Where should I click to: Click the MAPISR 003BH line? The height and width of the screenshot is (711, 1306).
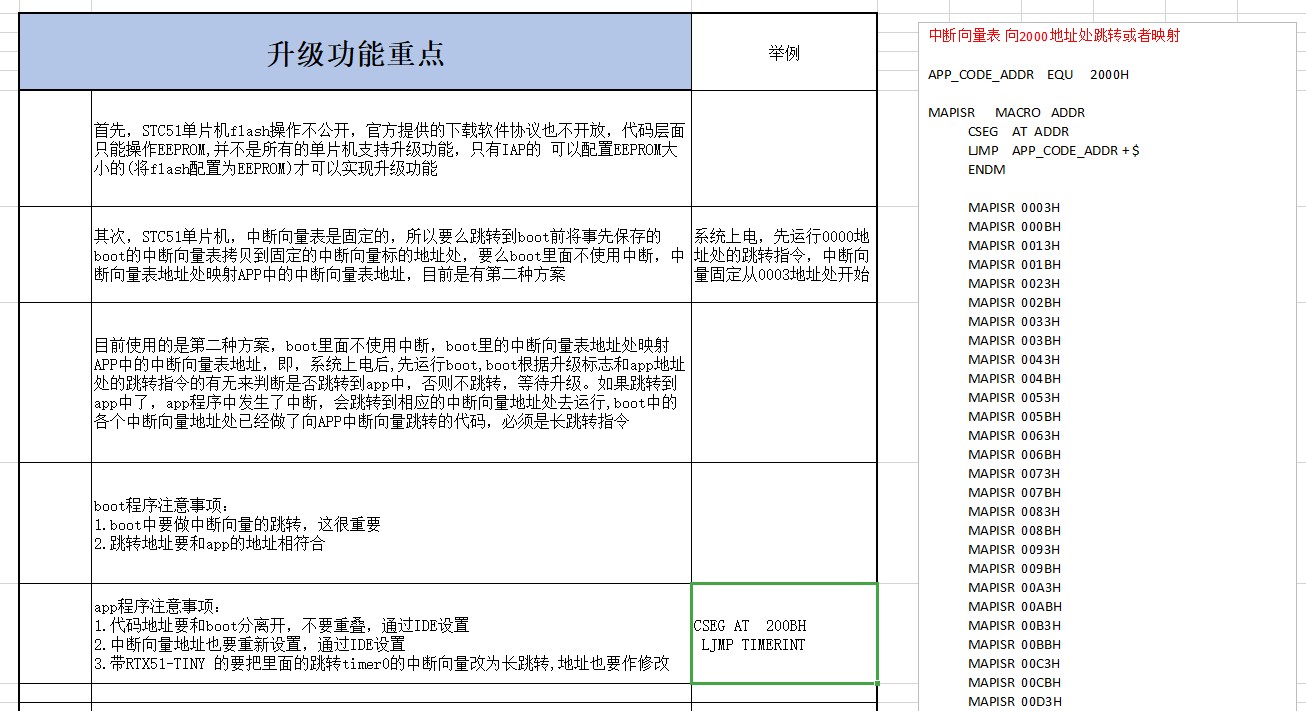(x=1014, y=340)
